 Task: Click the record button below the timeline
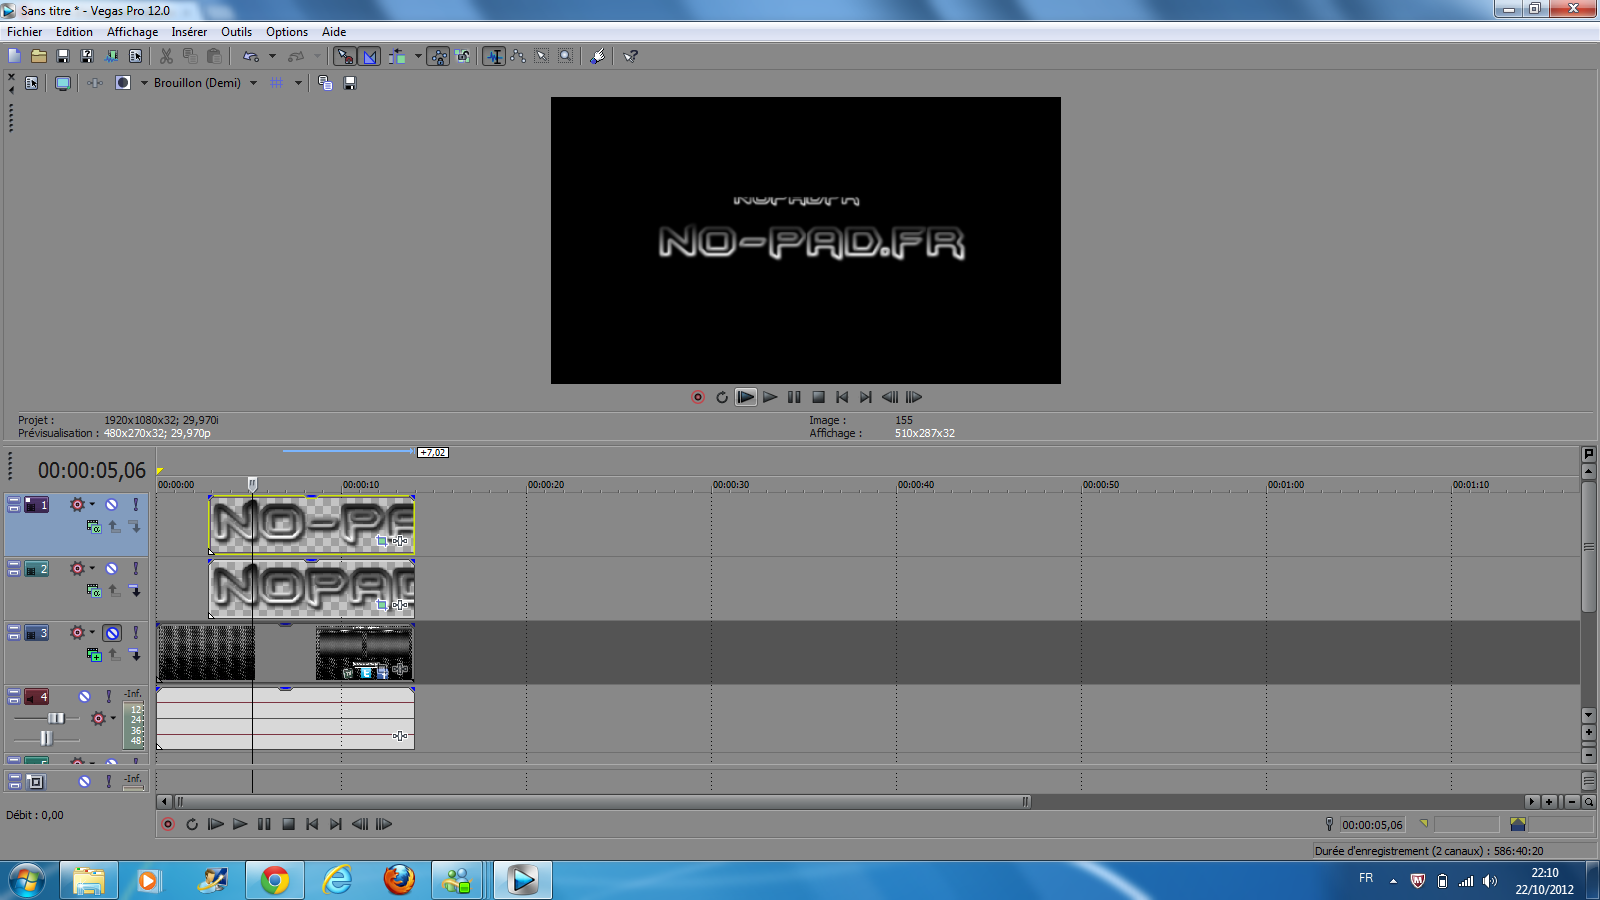pos(168,825)
